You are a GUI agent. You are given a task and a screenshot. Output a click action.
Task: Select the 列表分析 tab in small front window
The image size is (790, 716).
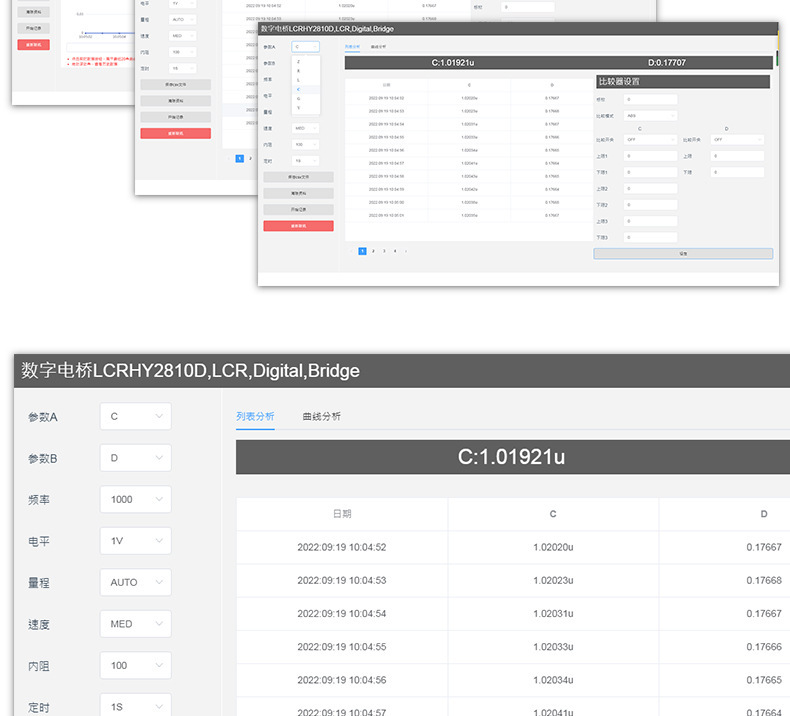(352, 46)
